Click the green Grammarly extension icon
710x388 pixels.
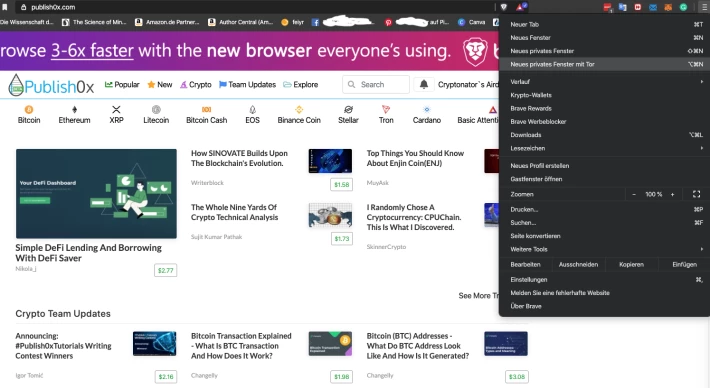[683, 7]
